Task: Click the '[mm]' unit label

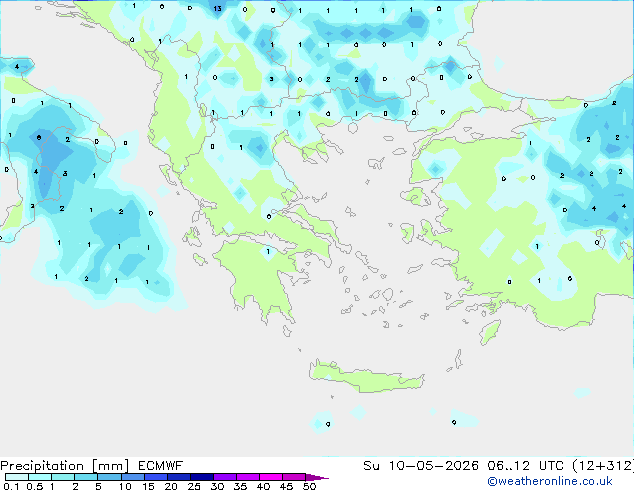Action: click(x=110, y=466)
